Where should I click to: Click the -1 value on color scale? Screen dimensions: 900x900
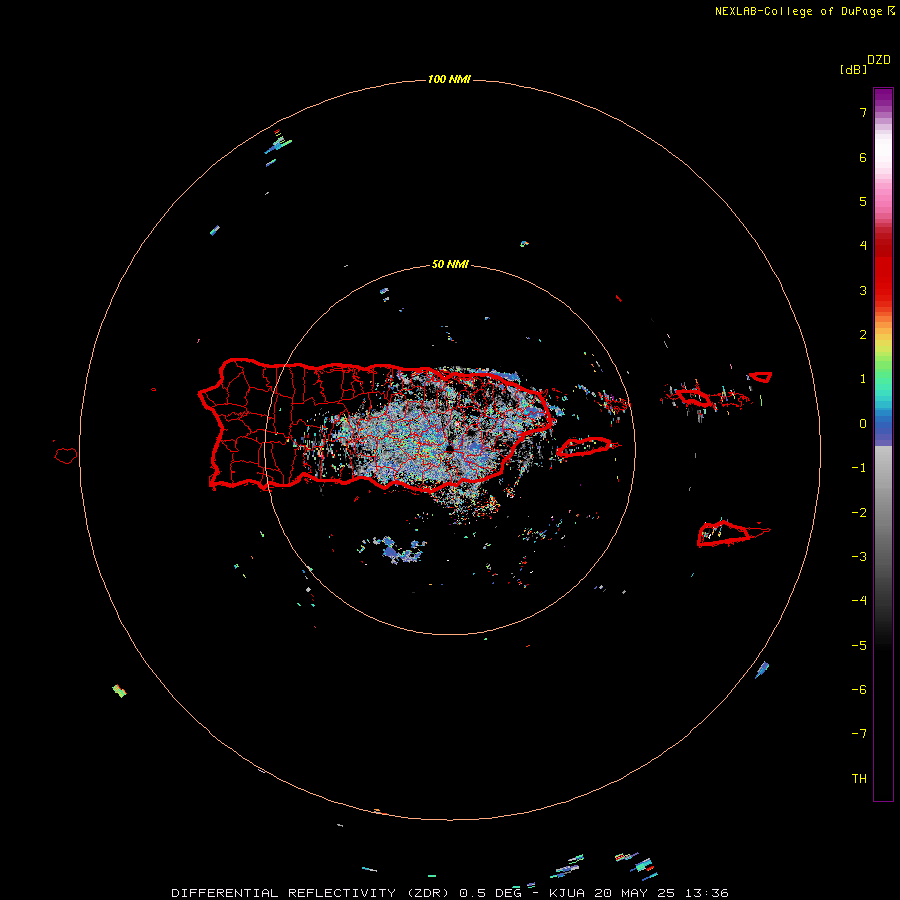(x=859, y=468)
